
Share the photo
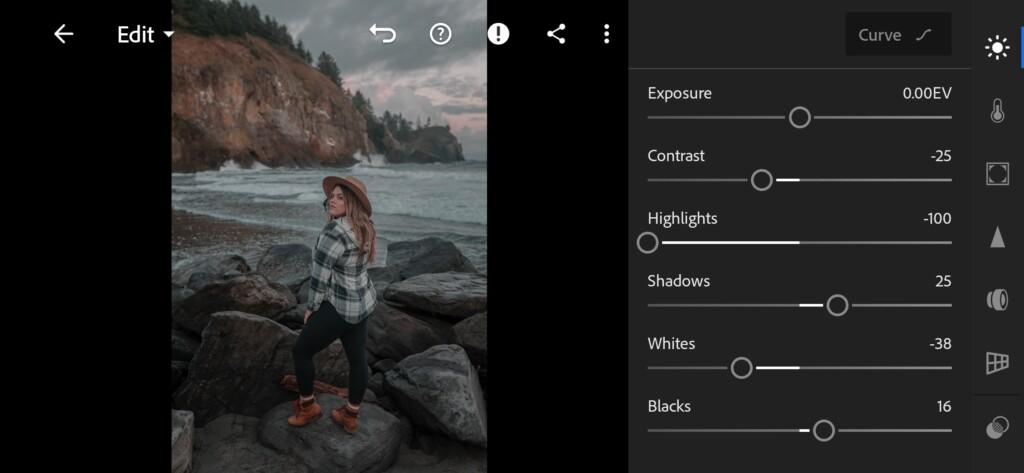[556, 34]
